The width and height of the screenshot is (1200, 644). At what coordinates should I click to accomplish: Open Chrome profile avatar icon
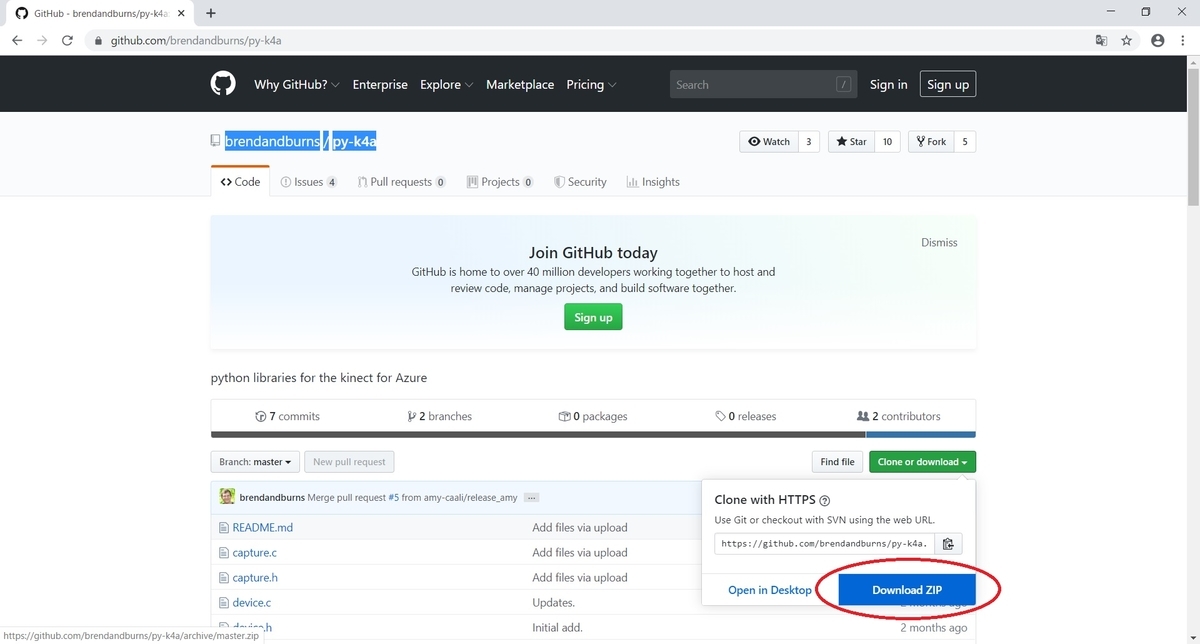point(1158,41)
